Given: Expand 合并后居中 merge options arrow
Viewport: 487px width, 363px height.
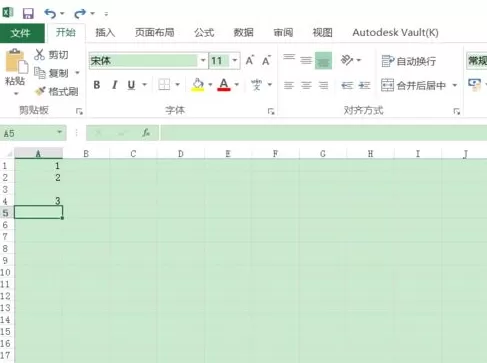Looking at the screenshot, I should pyautogui.click(x=455, y=85).
